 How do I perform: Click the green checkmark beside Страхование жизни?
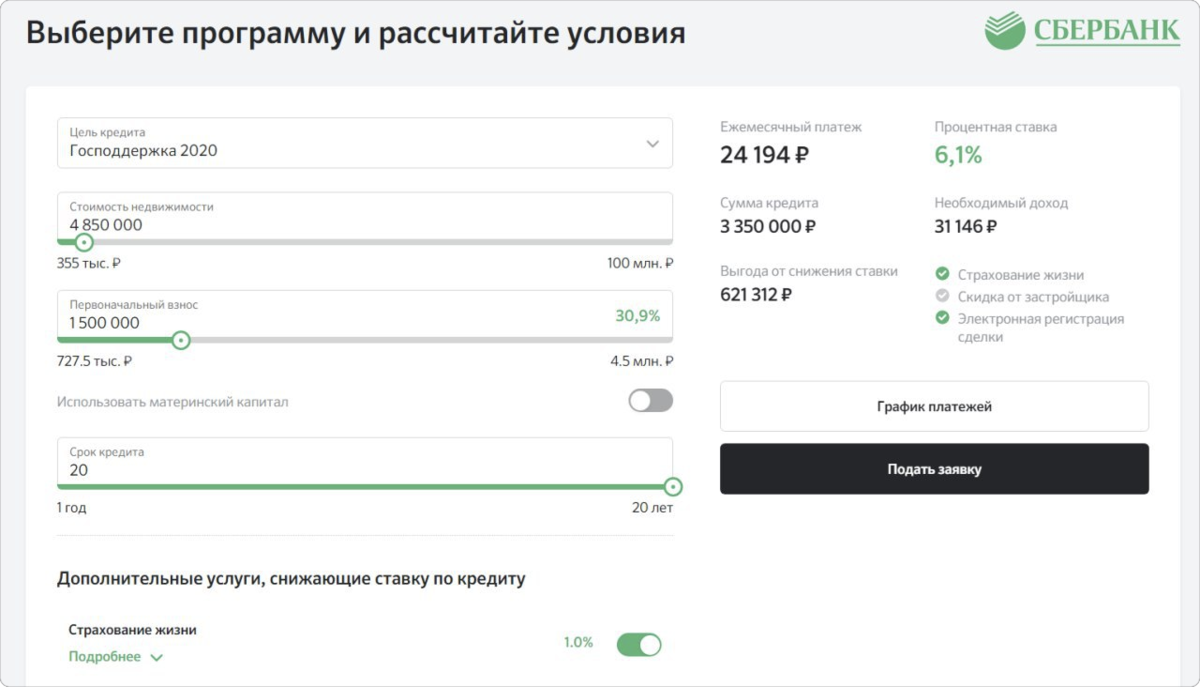pyautogui.click(x=943, y=272)
